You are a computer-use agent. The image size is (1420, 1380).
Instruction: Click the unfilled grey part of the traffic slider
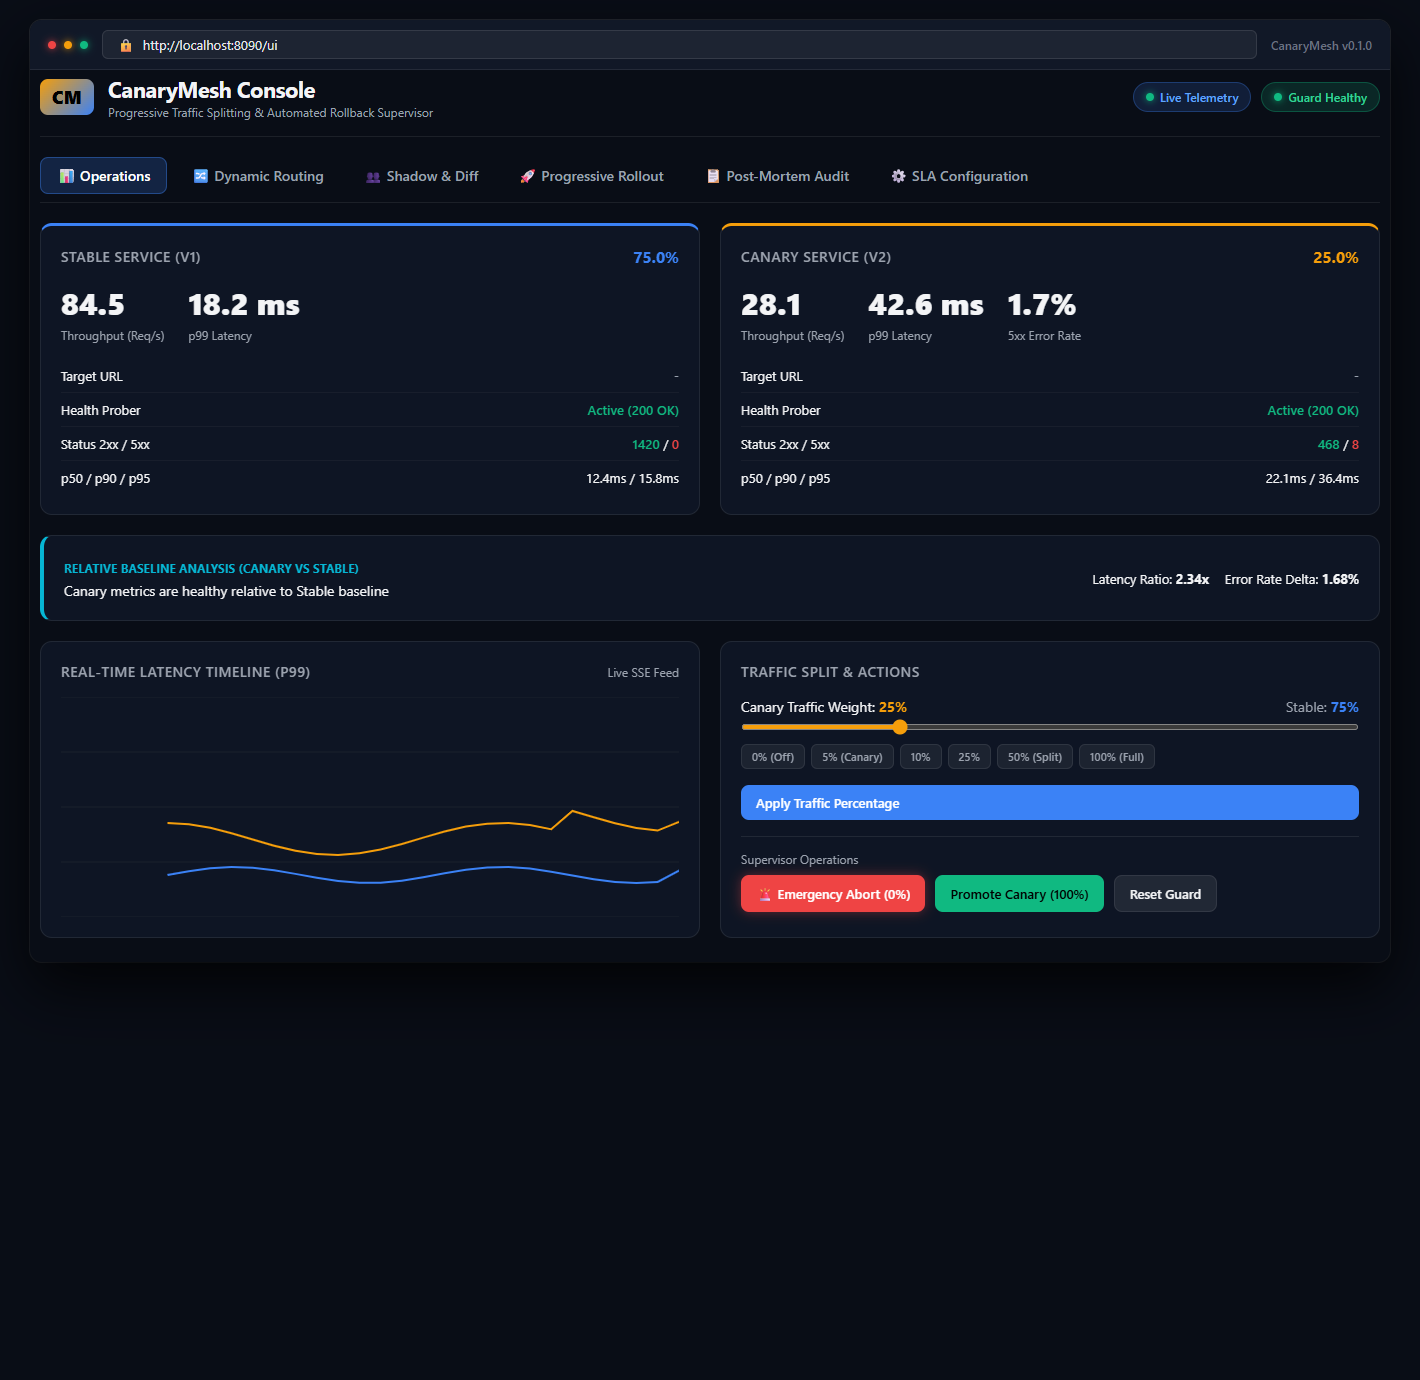click(1133, 727)
